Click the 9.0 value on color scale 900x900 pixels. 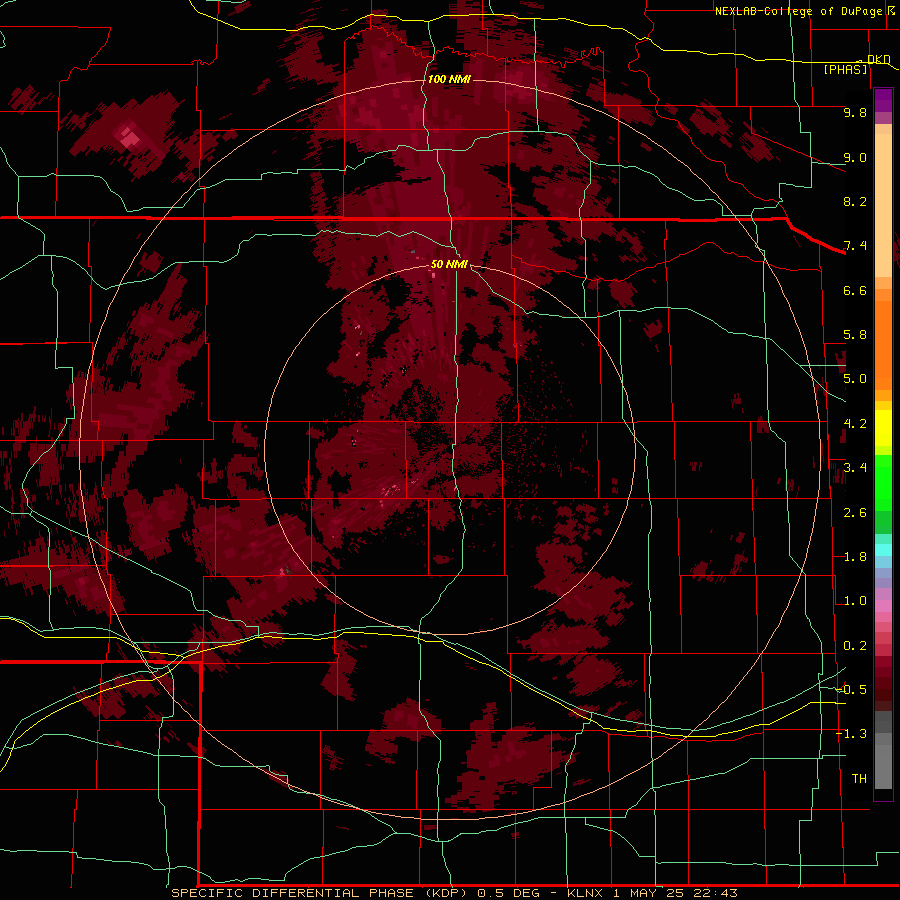coord(855,157)
